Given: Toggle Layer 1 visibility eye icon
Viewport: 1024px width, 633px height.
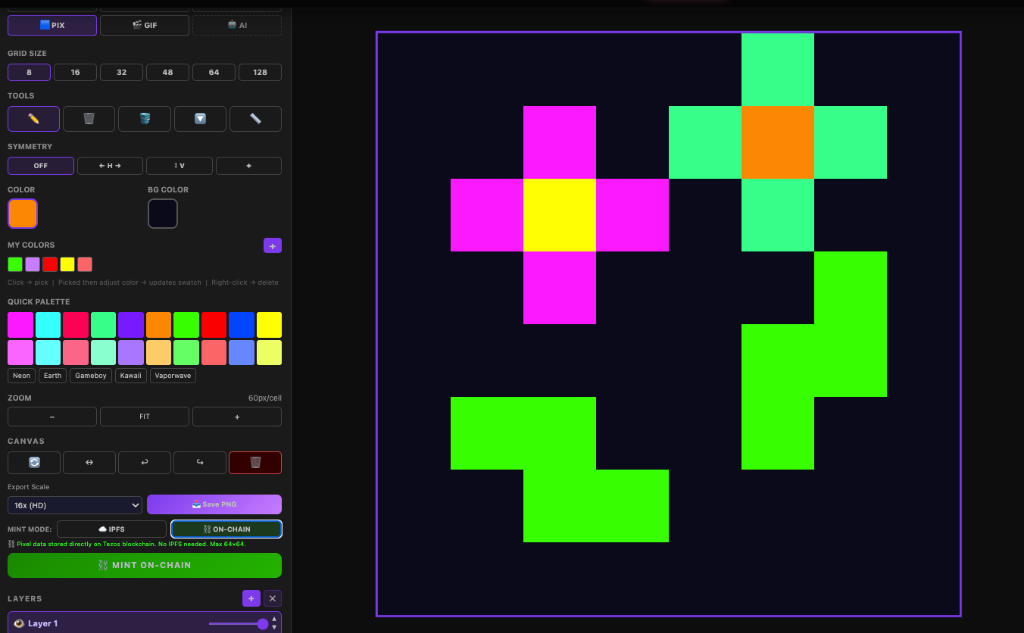Looking at the screenshot, I should [x=19, y=623].
